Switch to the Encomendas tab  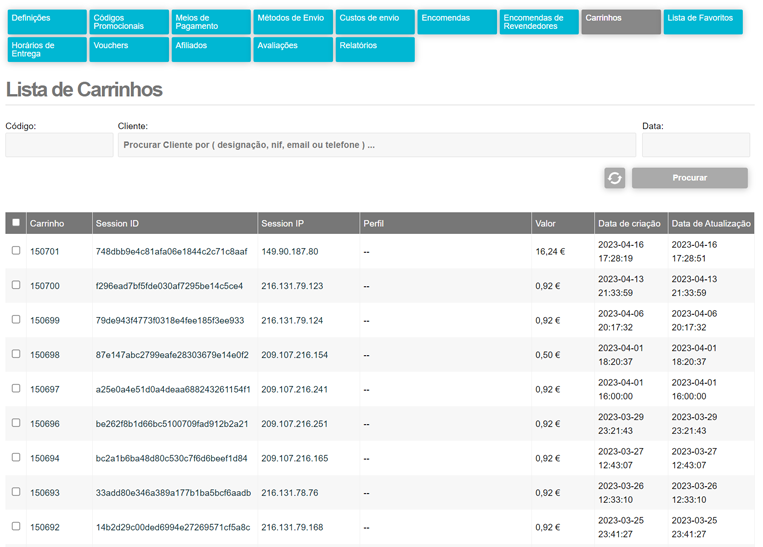coord(457,22)
